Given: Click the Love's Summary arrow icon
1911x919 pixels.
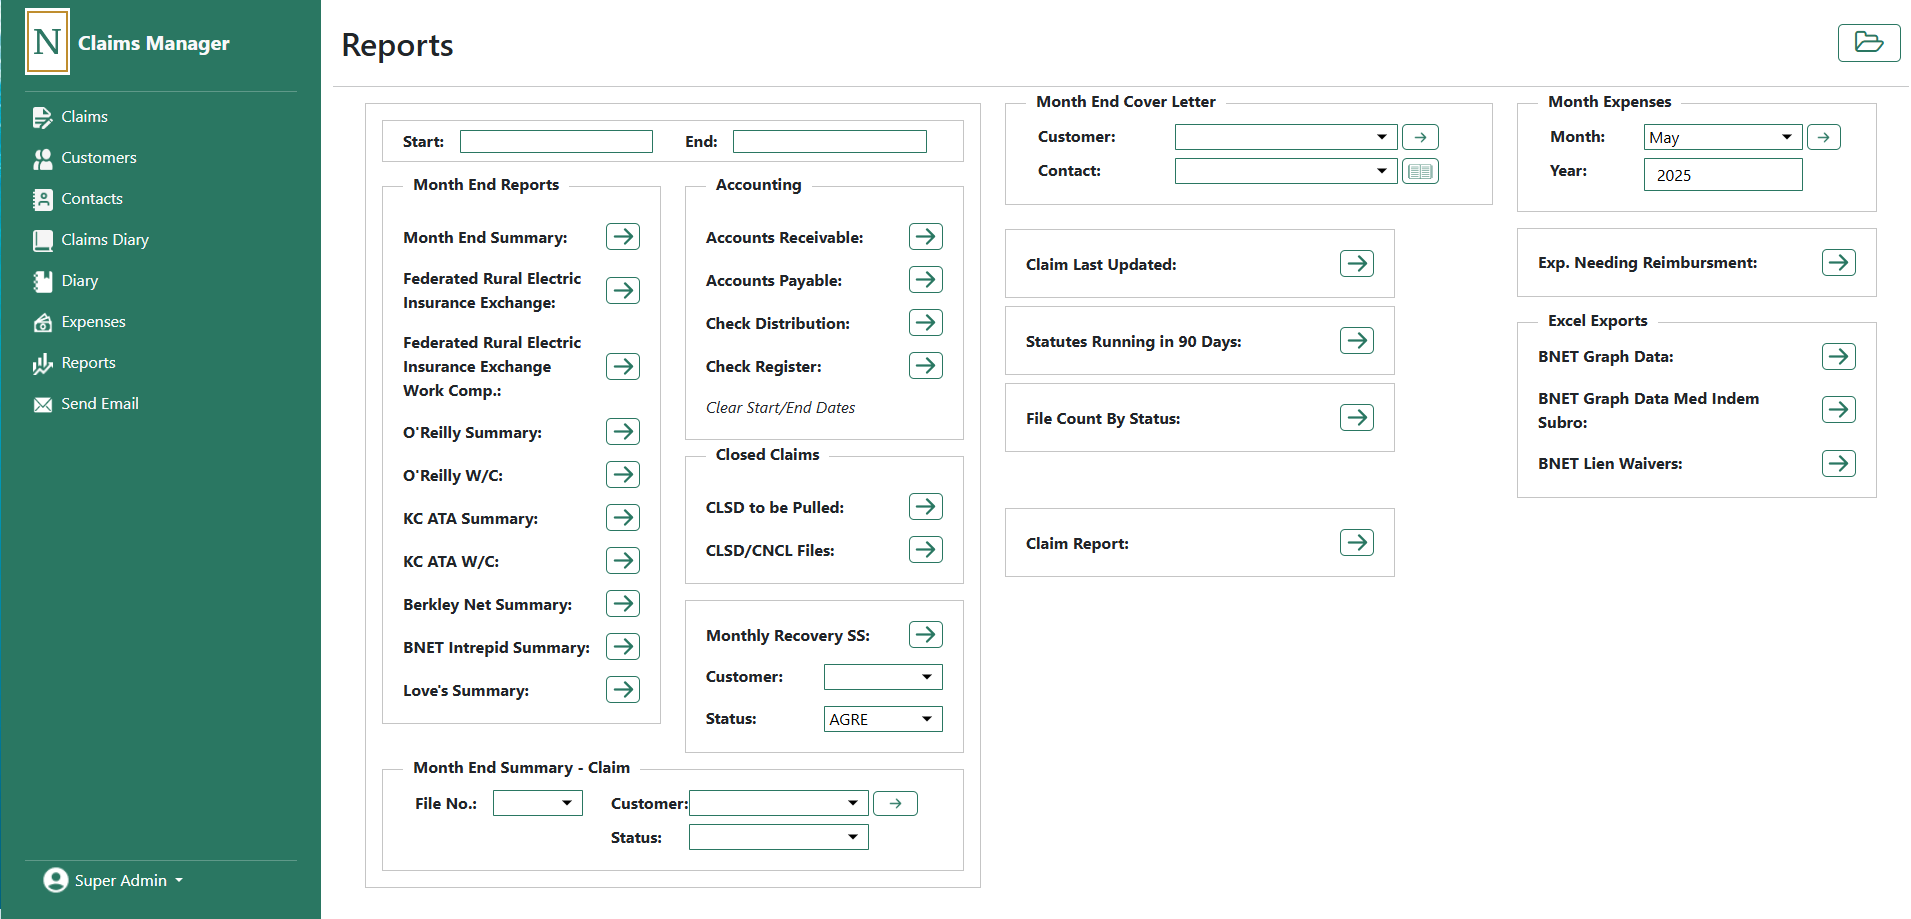Looking at the screenshot, I should coord(623,690).
